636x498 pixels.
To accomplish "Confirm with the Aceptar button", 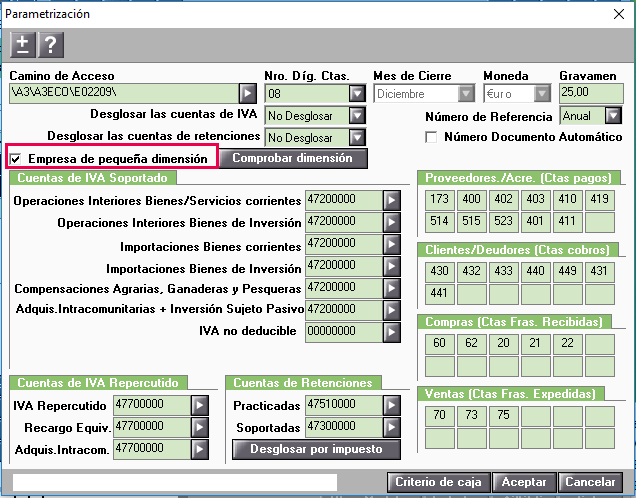I will point(524,482).
